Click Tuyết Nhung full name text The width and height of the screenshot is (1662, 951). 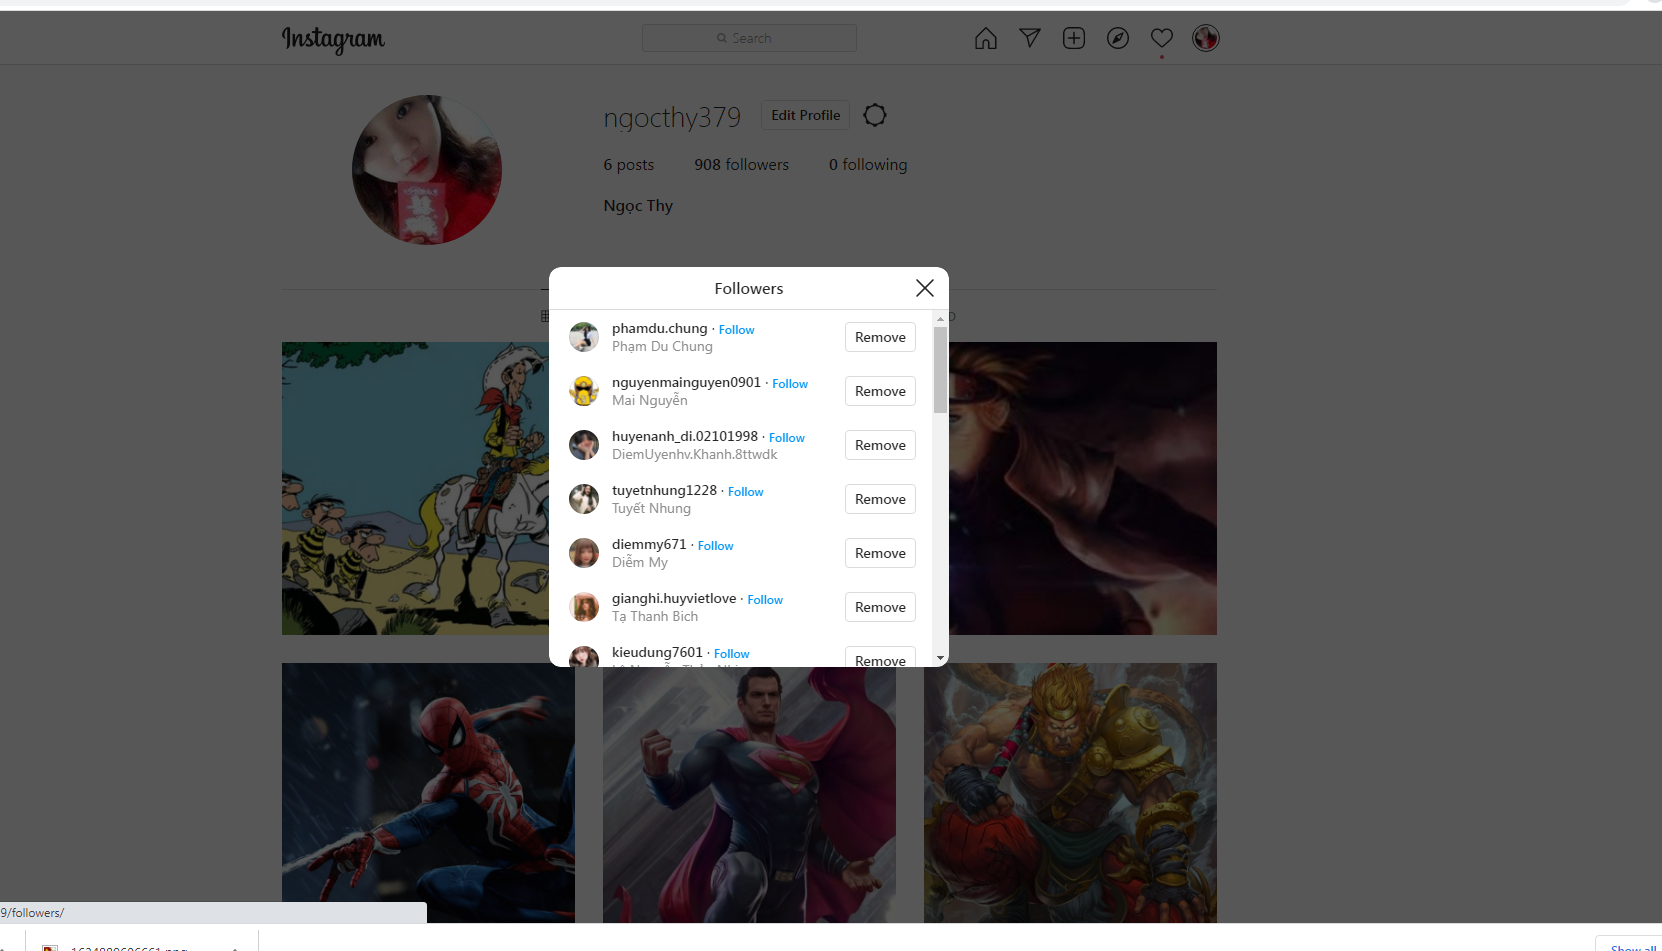(651, 509)
